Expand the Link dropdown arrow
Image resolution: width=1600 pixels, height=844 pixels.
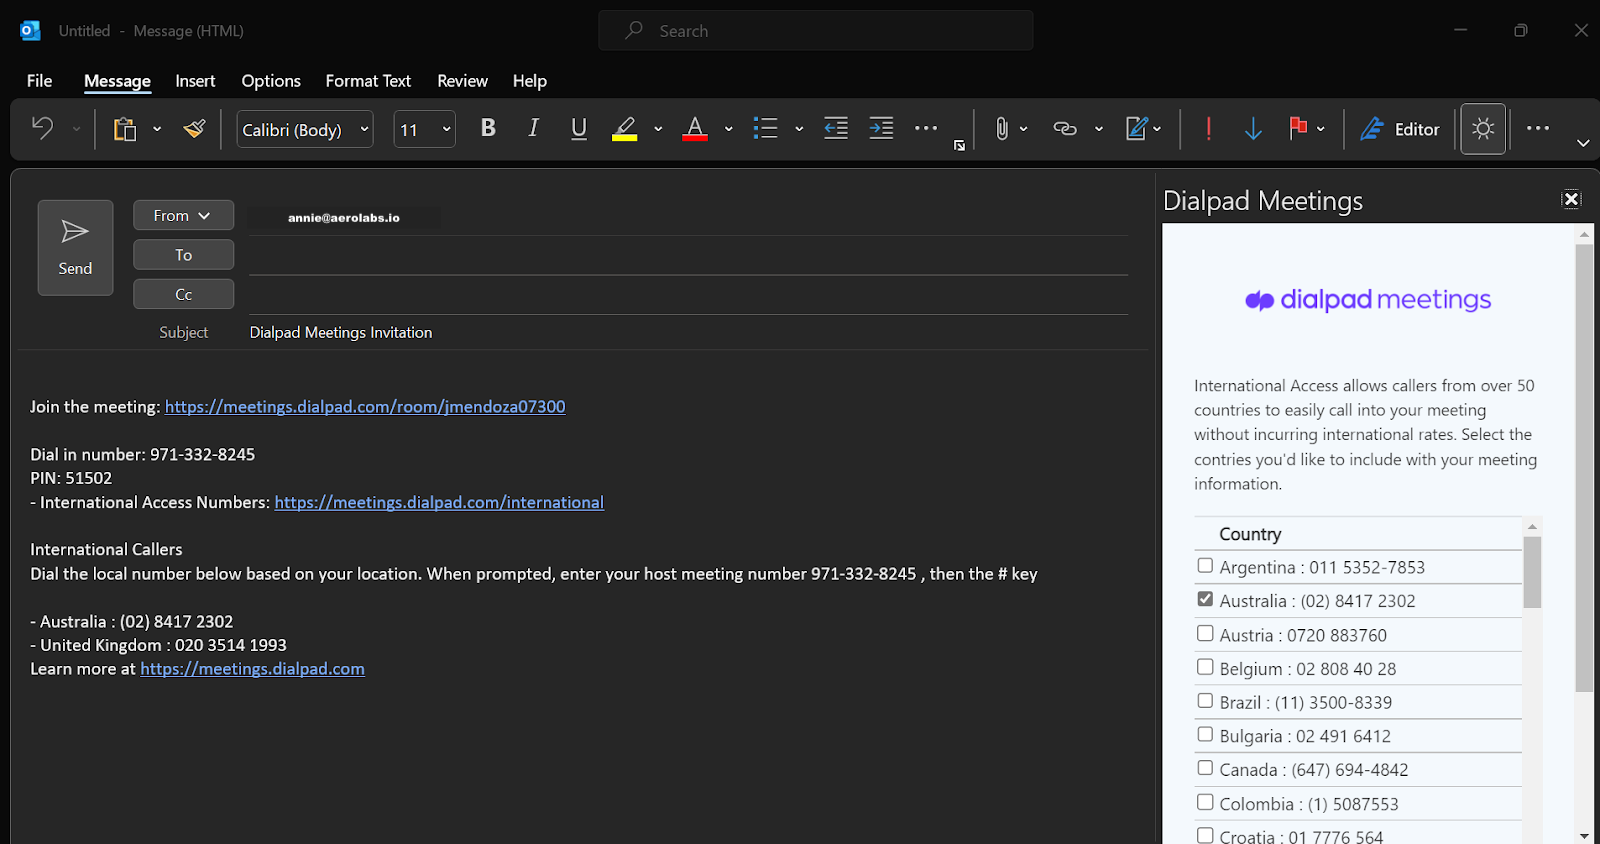point(1099,129)
